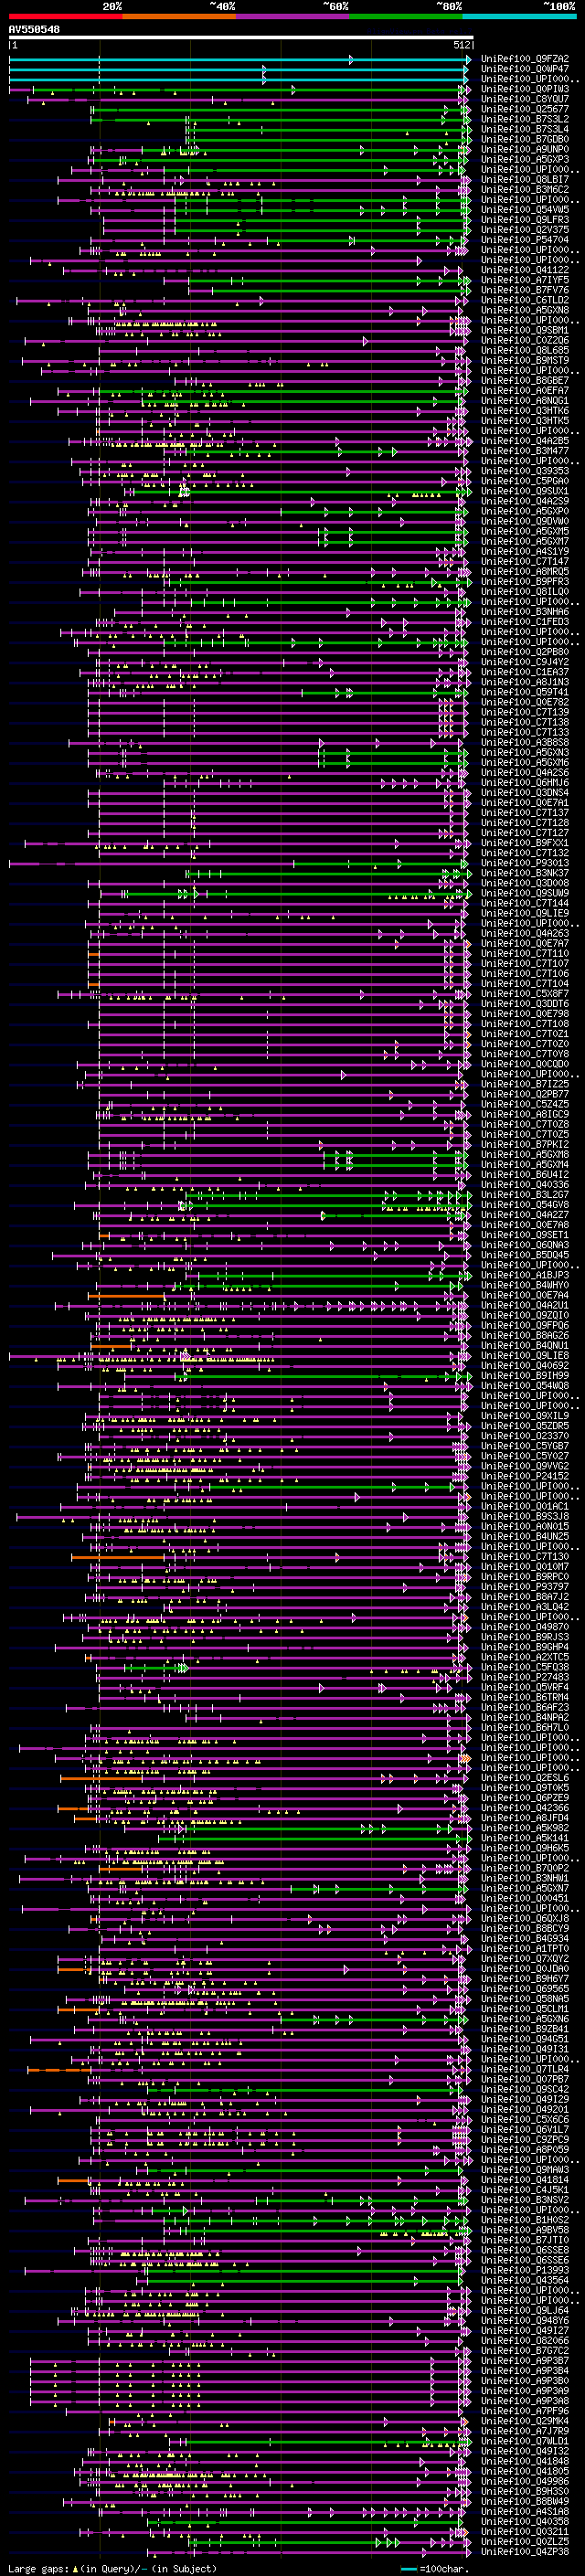This screenshot has width=585, height=2576.
Task: Select the UniRef100_Q9LFR3 label
Action: click(525, 220)
